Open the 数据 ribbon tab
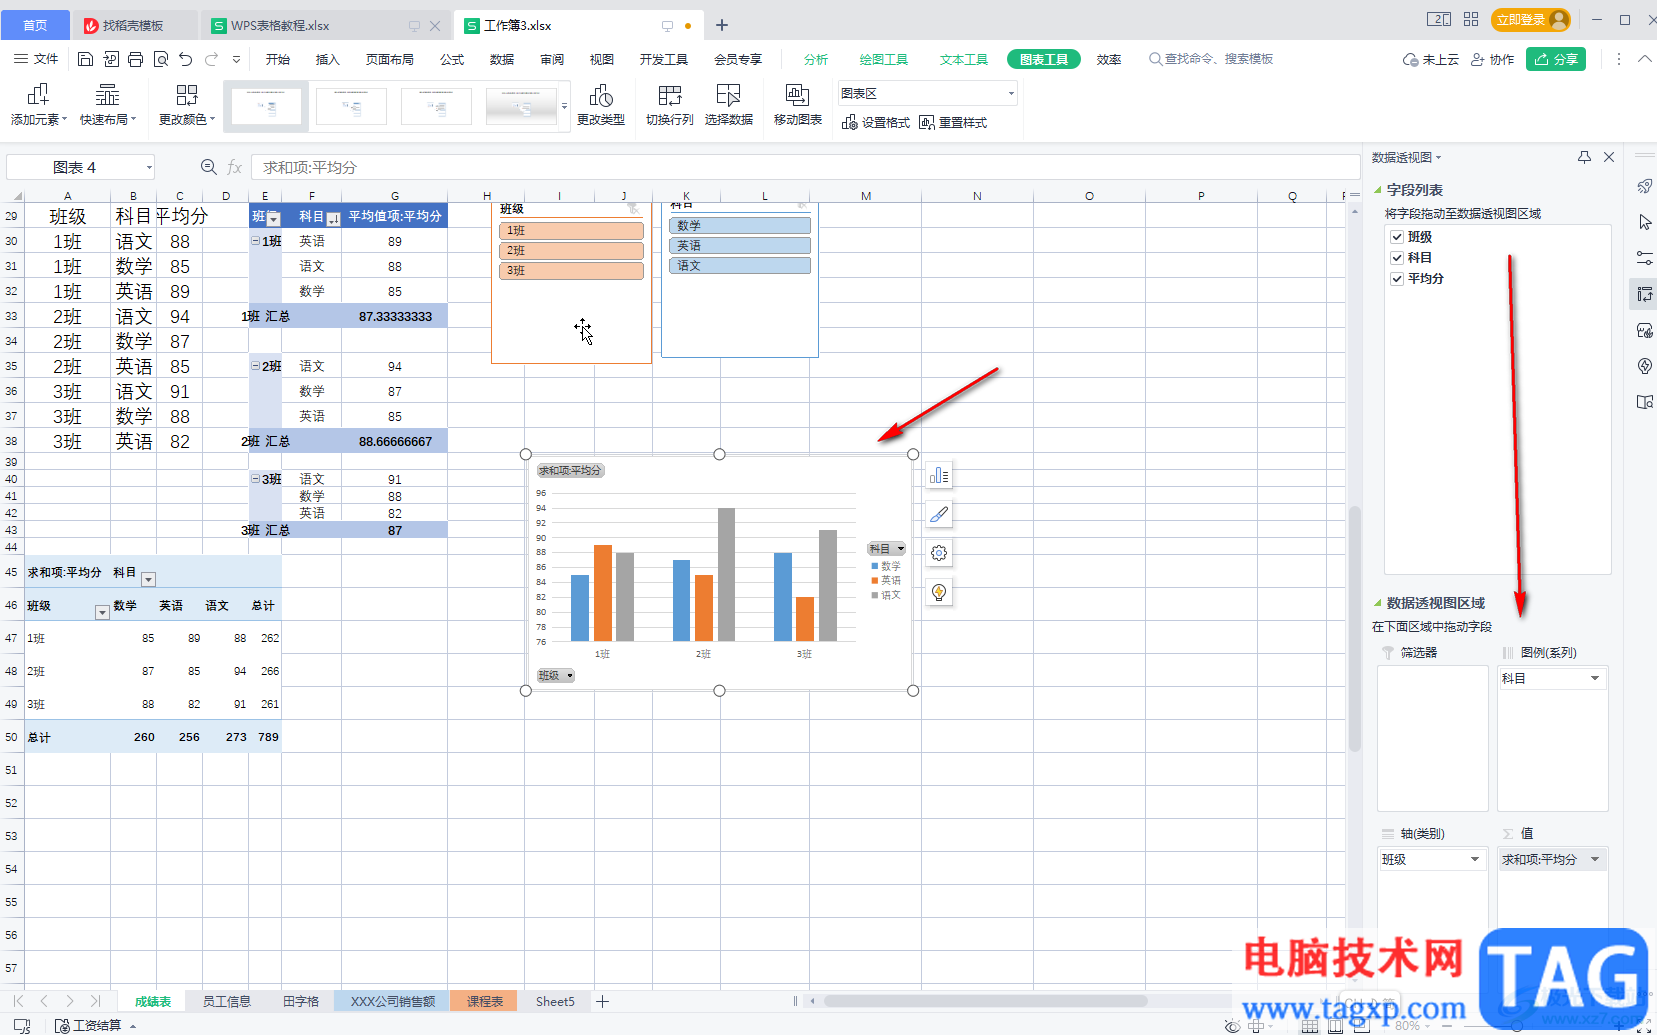Viewport: 1657px width, 1035px height. coord(502,59)
